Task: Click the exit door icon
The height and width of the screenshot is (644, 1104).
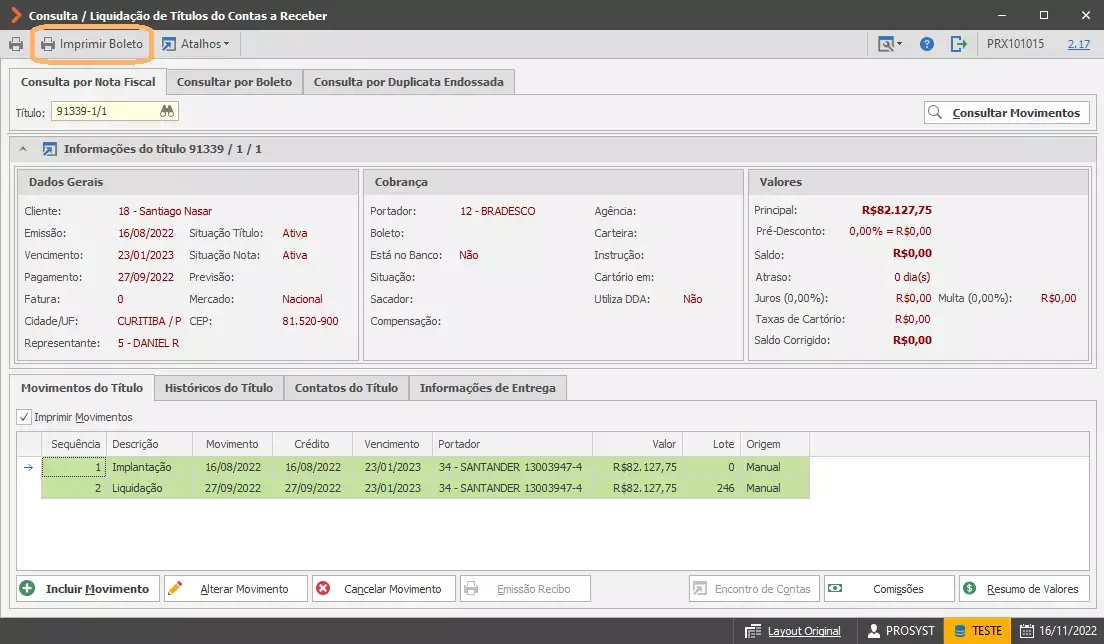Action: (x=958, y=44)
